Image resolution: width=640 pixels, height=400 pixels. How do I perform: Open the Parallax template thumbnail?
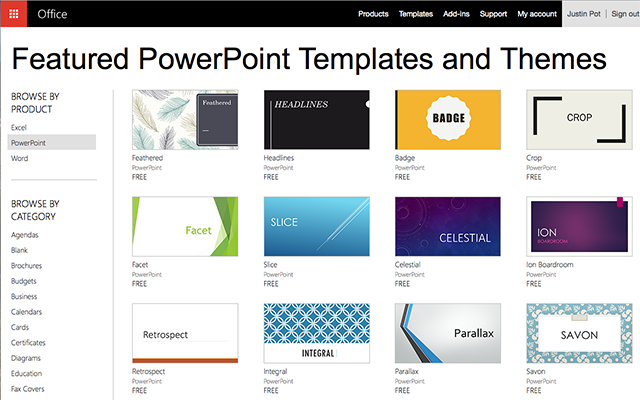tap(448, 333)
